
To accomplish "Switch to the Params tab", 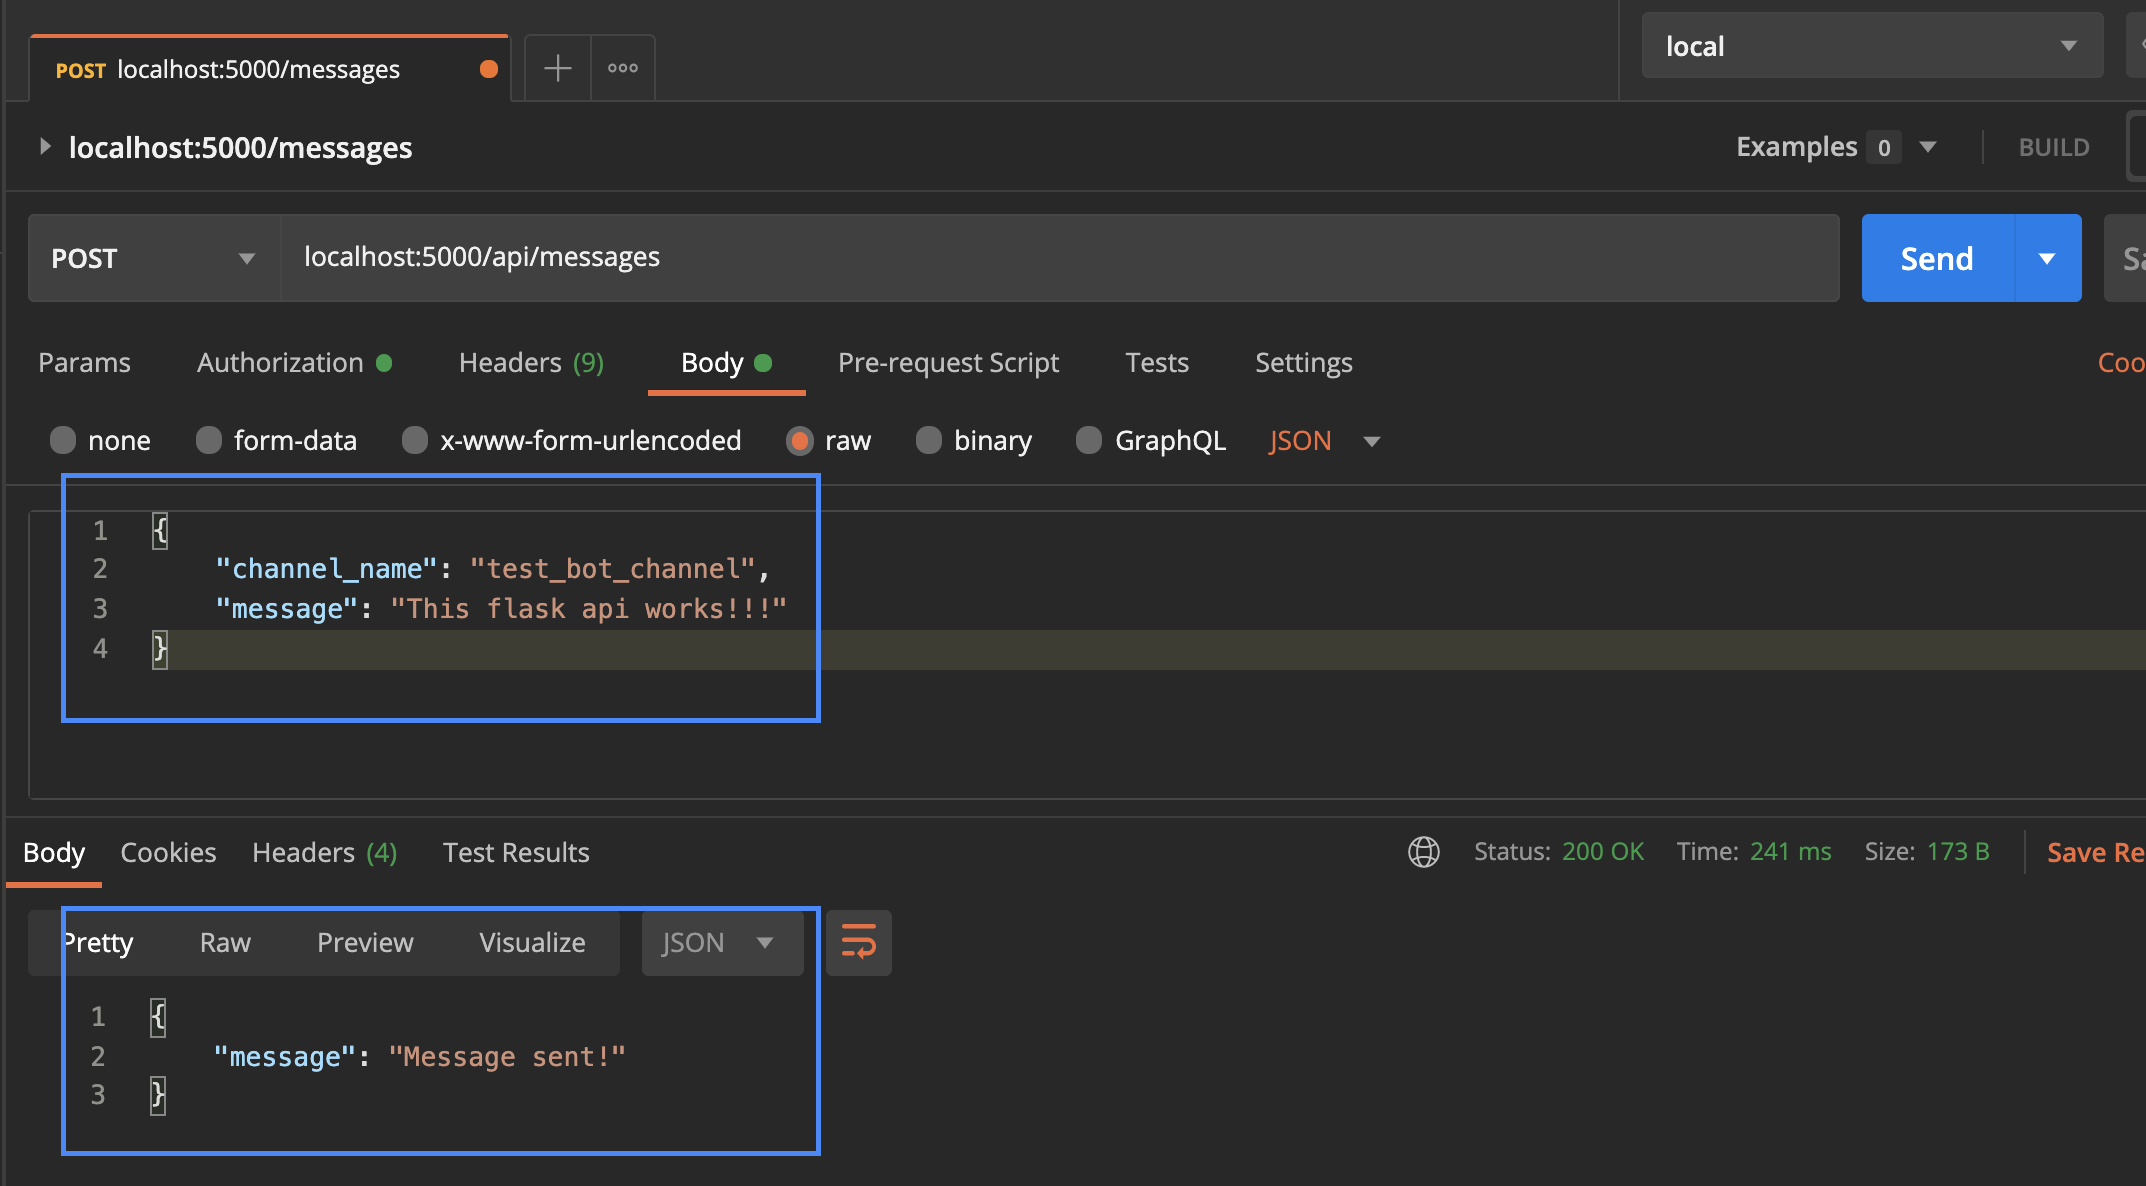I will tap(83, 361).
